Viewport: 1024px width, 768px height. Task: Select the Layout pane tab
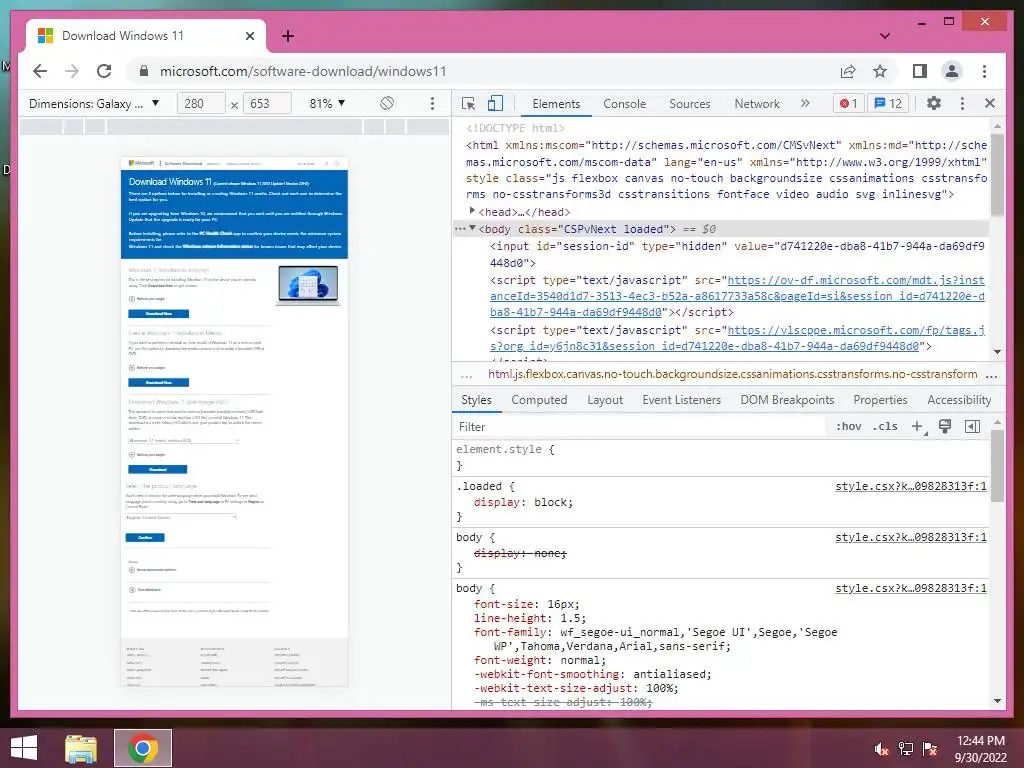pyautogui.click(x=605, y=400)
